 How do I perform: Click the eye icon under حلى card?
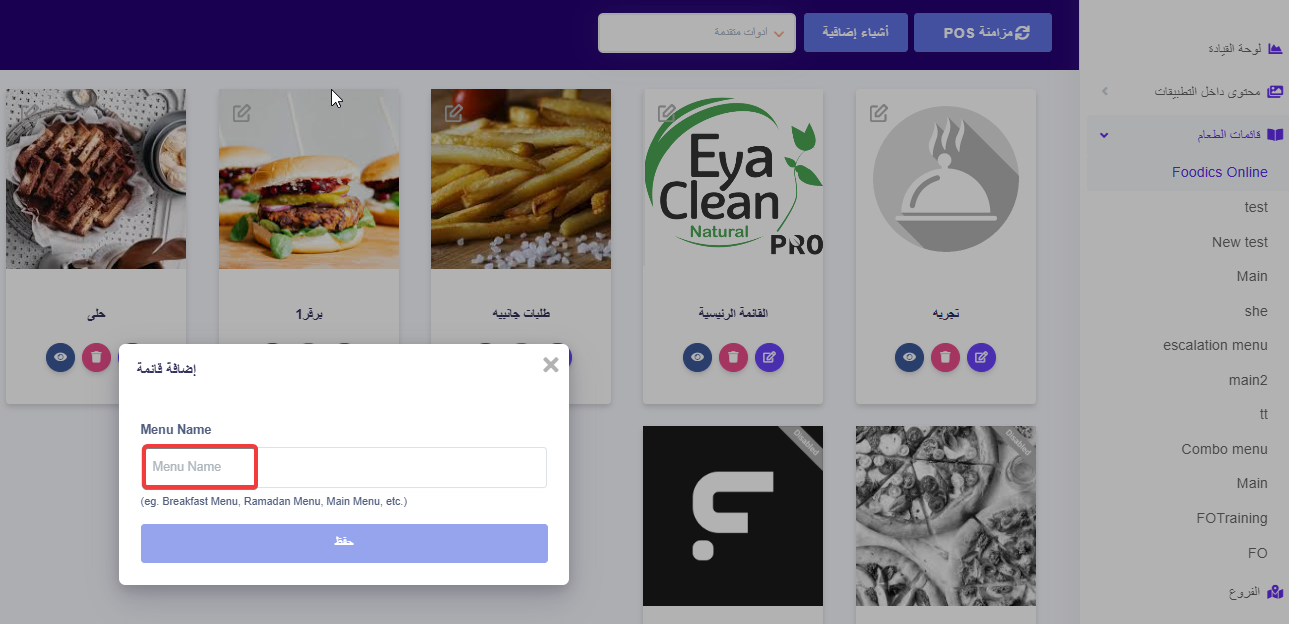[x=61, y=357]
